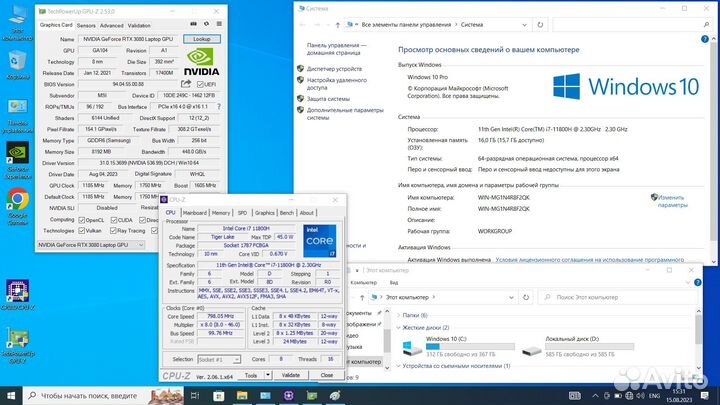Open the Control Panel desktop icon

click(17, 116)
